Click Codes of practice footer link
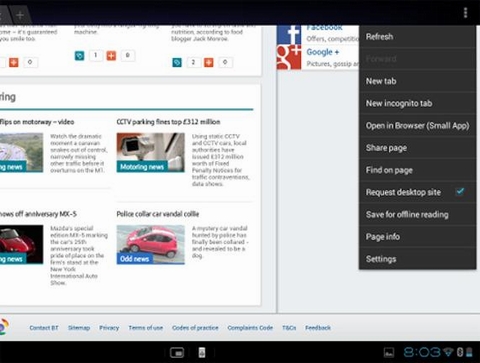The height and width of the screenshot is (363, 480). tap(195, 328)
